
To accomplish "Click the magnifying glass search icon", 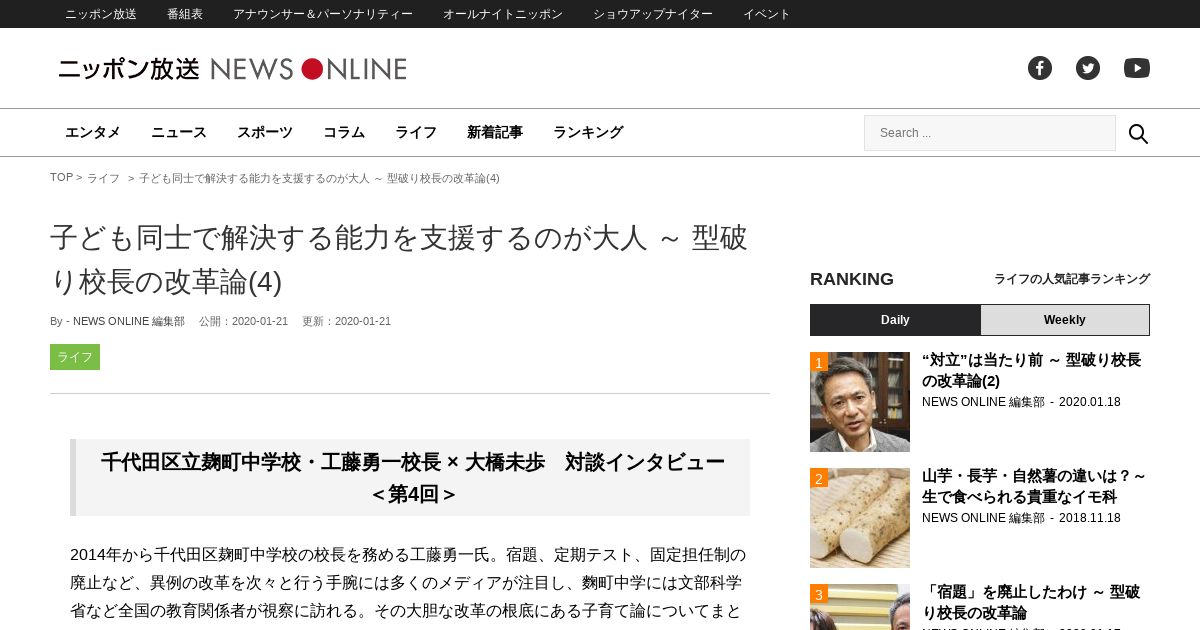I will [x=1138, y=133].
